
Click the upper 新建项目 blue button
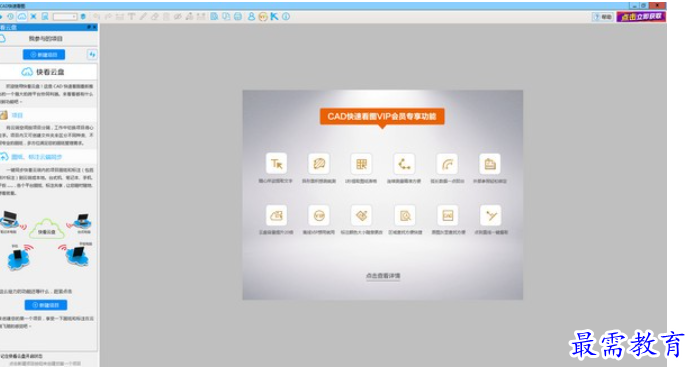44,55
